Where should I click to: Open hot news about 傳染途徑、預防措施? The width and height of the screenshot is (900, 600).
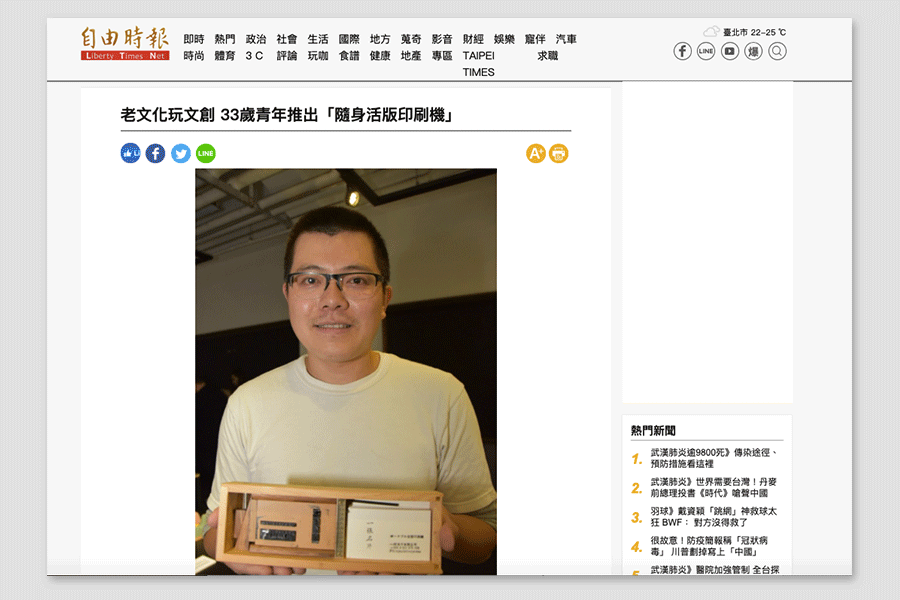(713, 458)
